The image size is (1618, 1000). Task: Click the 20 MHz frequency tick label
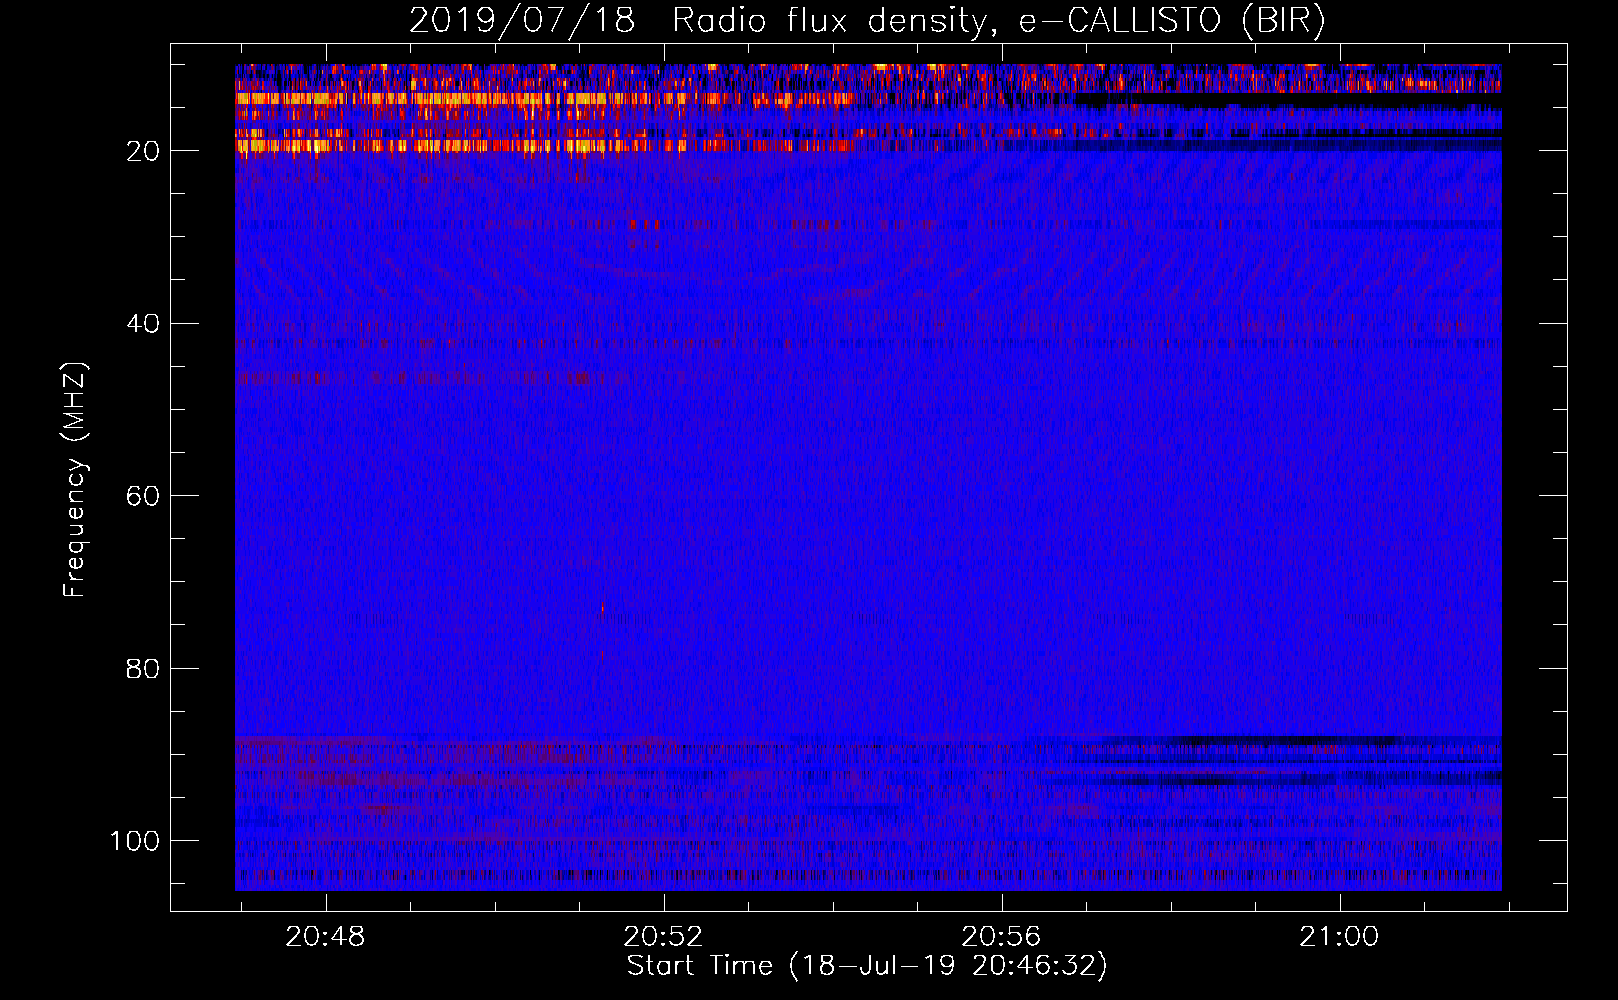coord(143,151)
